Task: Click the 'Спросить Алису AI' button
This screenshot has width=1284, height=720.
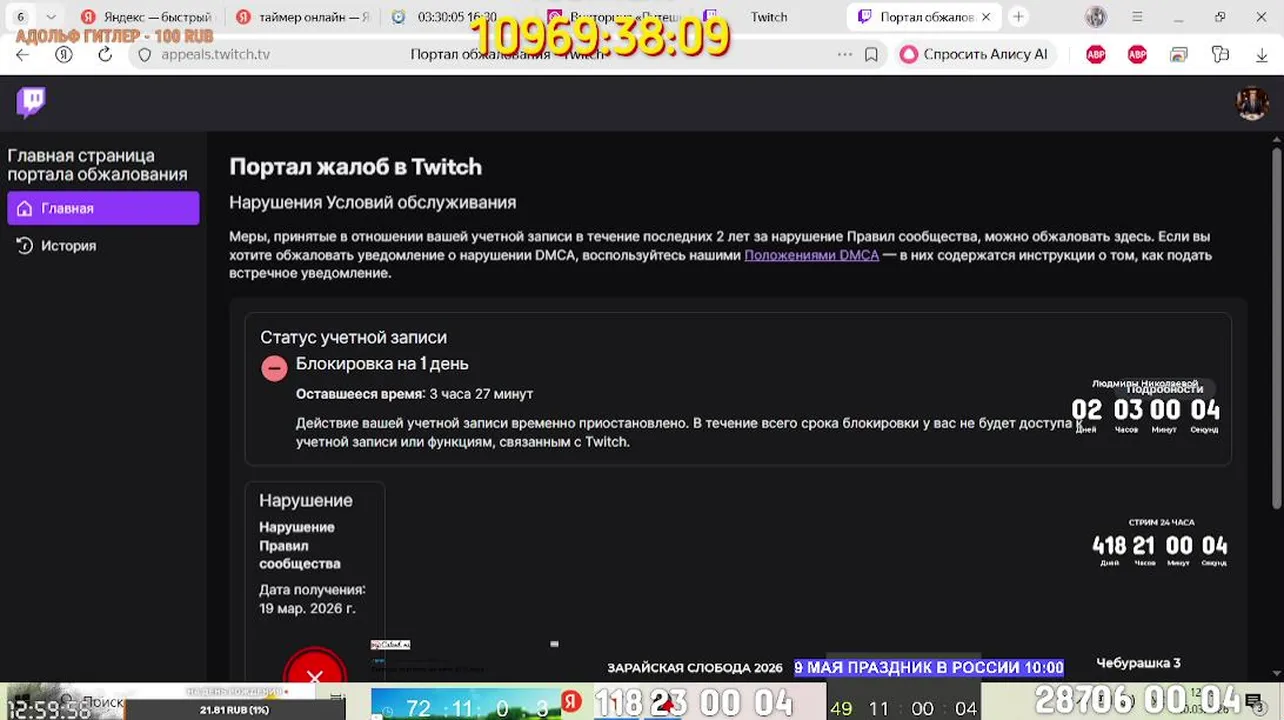Action: pos(975,55)
